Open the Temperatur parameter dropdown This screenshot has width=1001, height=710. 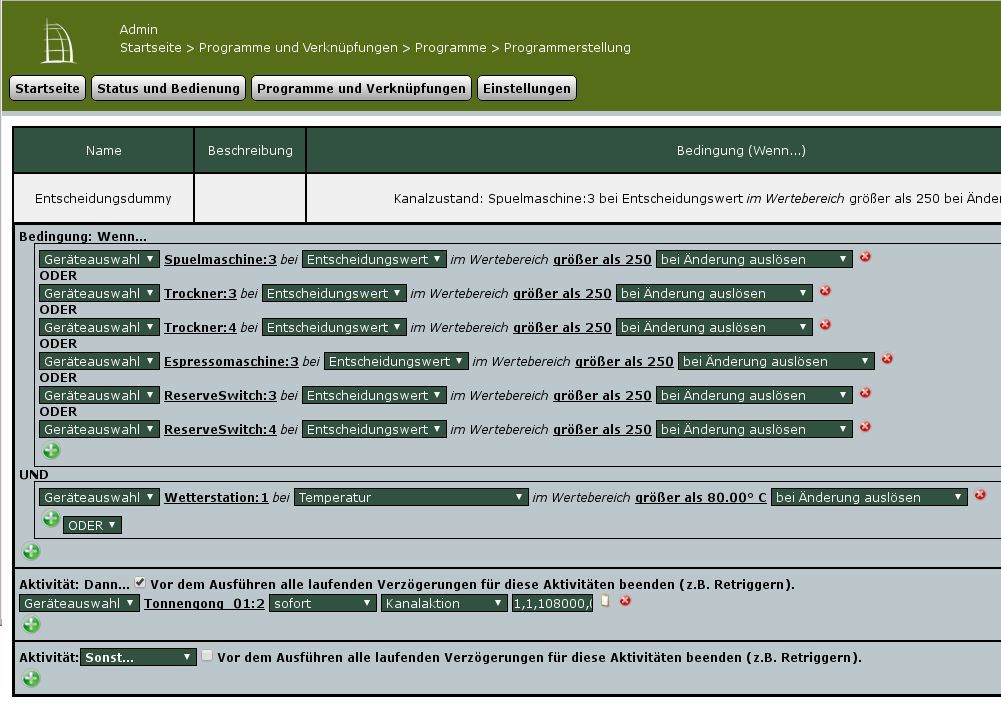[411, 497]
